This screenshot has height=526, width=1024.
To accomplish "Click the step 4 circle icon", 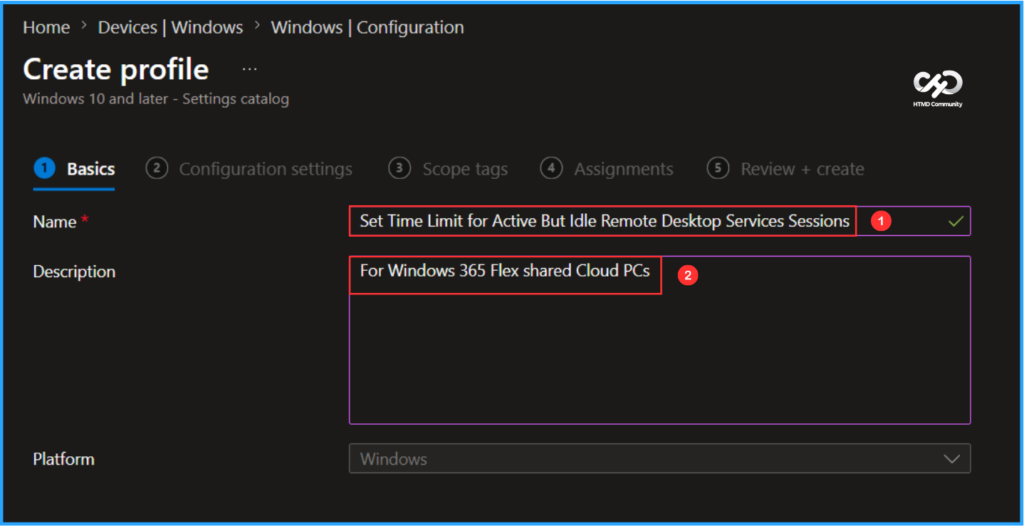I will pyautogui.click(x=551, y=169).
